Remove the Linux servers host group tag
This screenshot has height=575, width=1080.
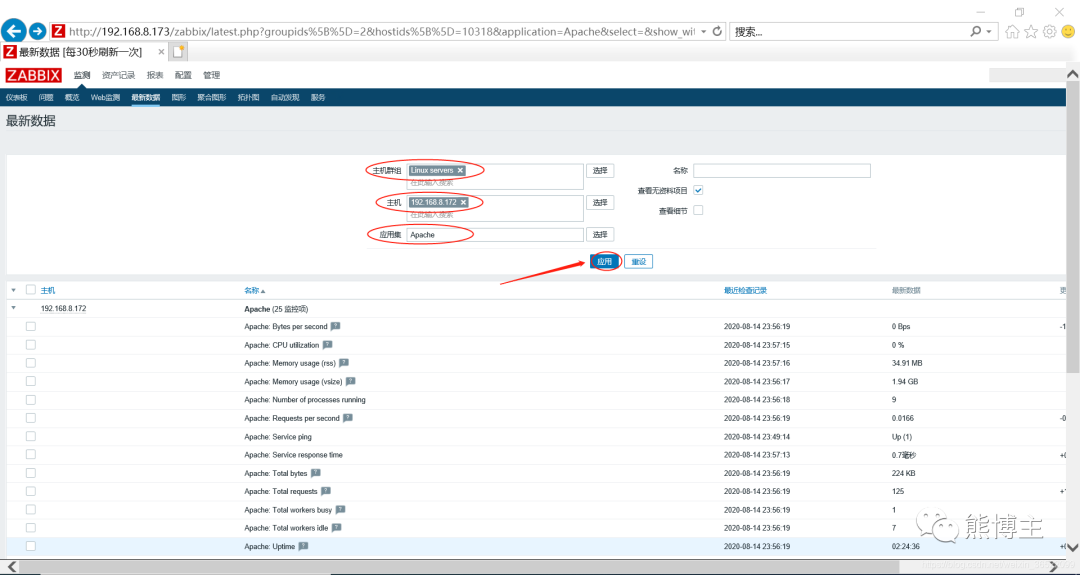point(460,170)
